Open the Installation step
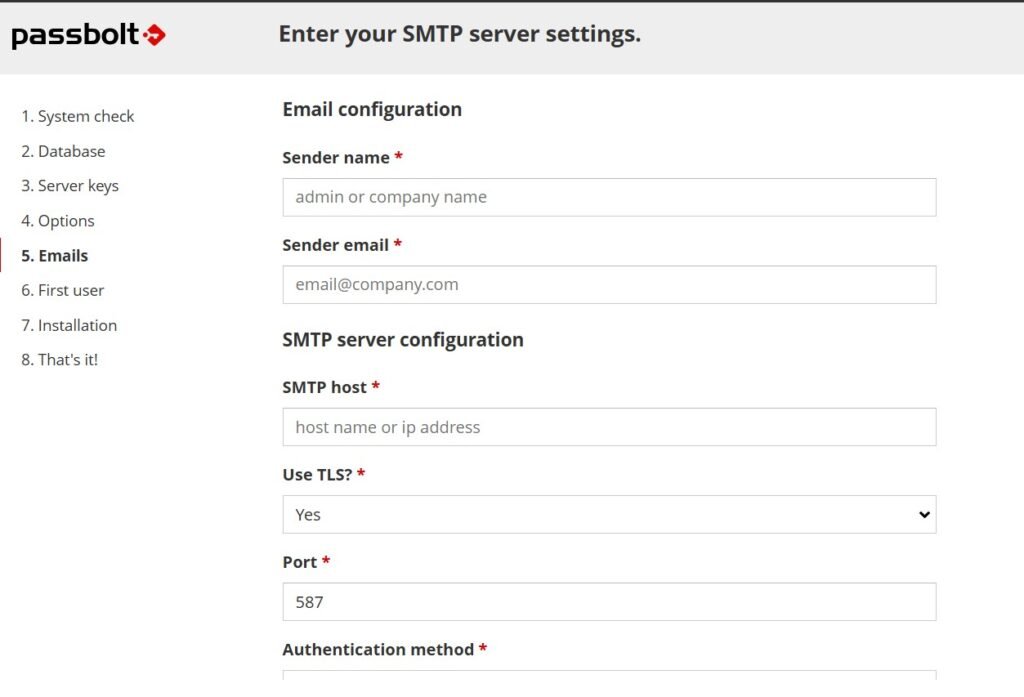Viewport: 1024px width, 697px height. 69,325
